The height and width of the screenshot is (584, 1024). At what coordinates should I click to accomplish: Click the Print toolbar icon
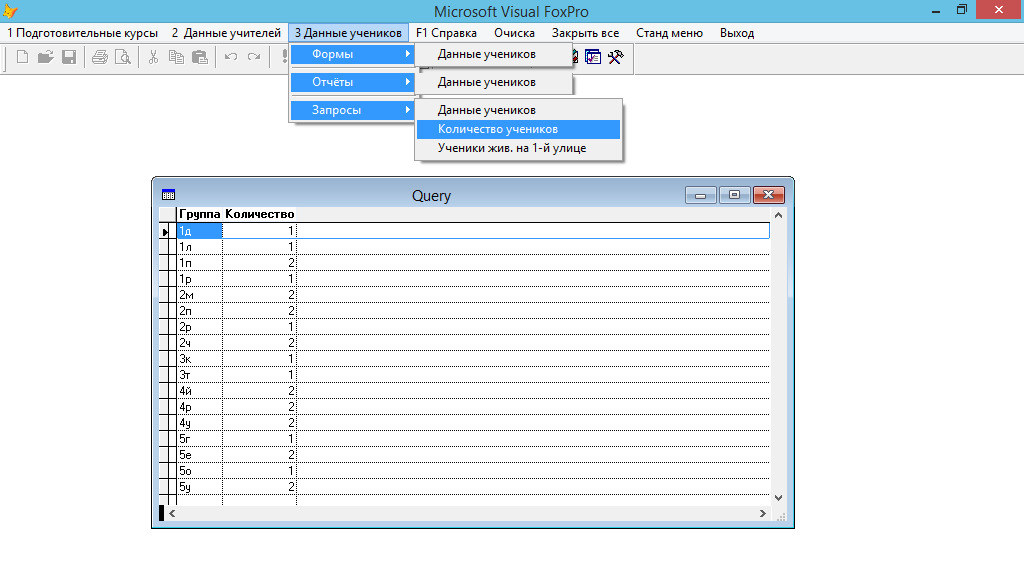coord(100,57)
